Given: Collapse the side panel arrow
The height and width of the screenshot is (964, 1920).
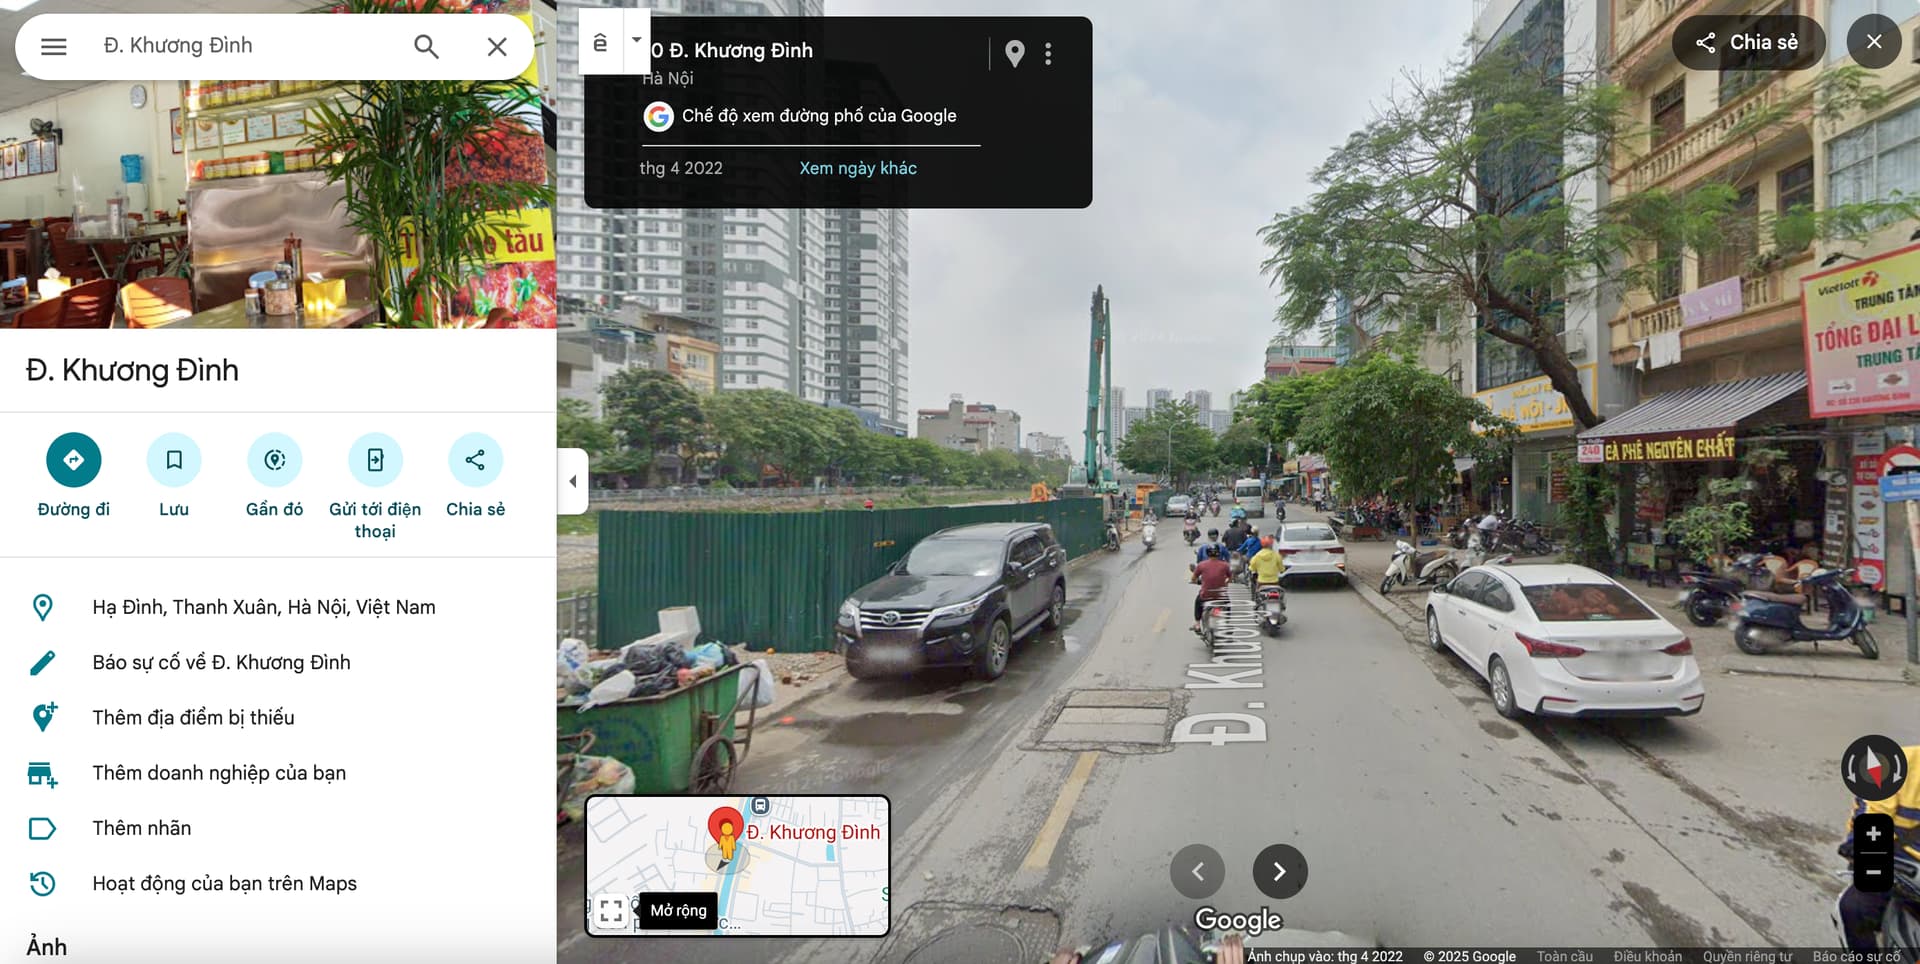Looking at the screenshot, I should coord(573,481).
